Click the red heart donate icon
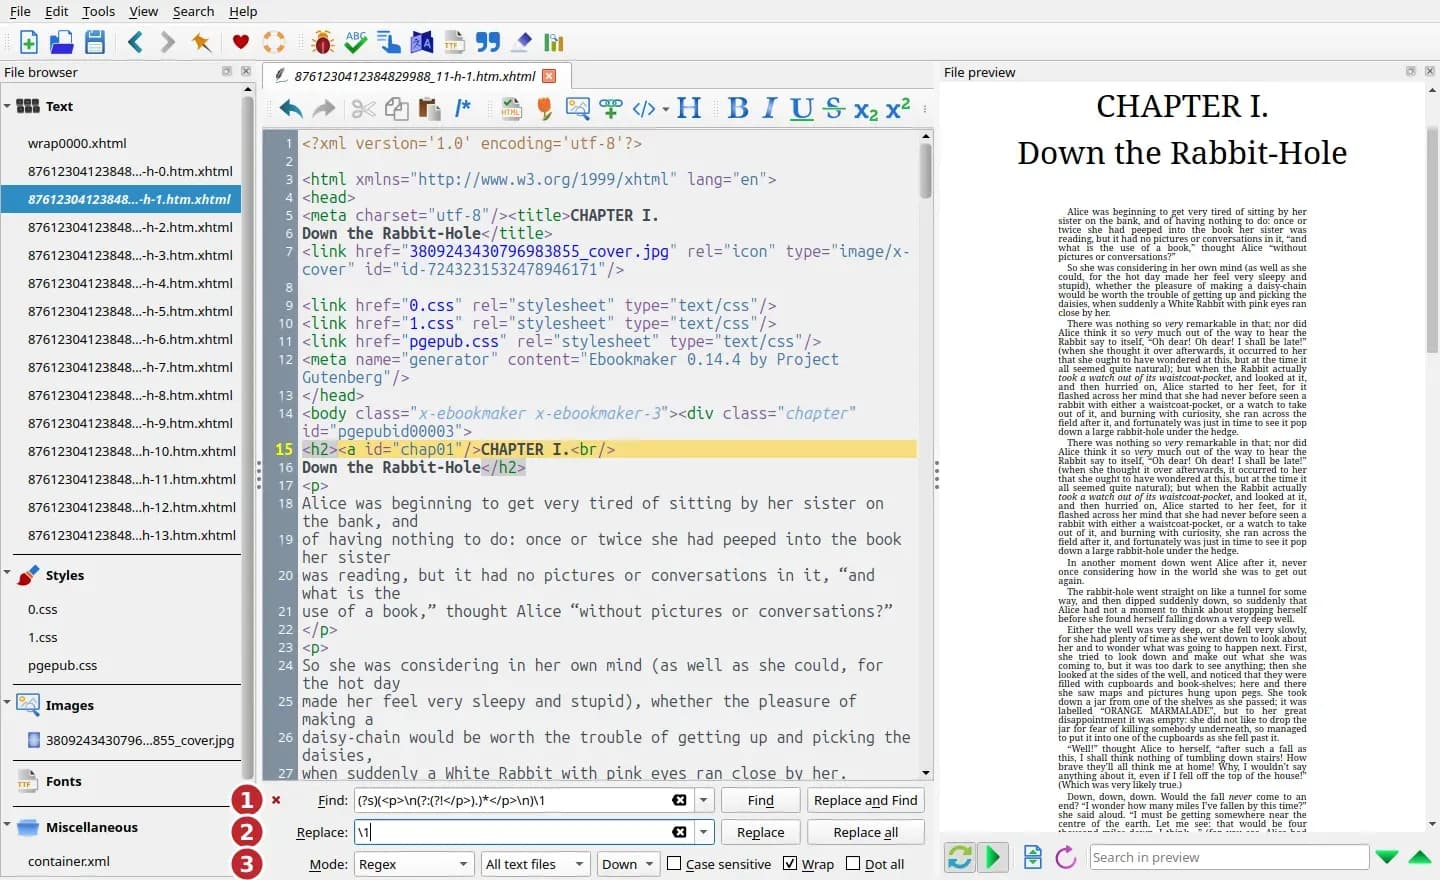The width and height of the screenshot is (1440, 880). coord(240,42)
